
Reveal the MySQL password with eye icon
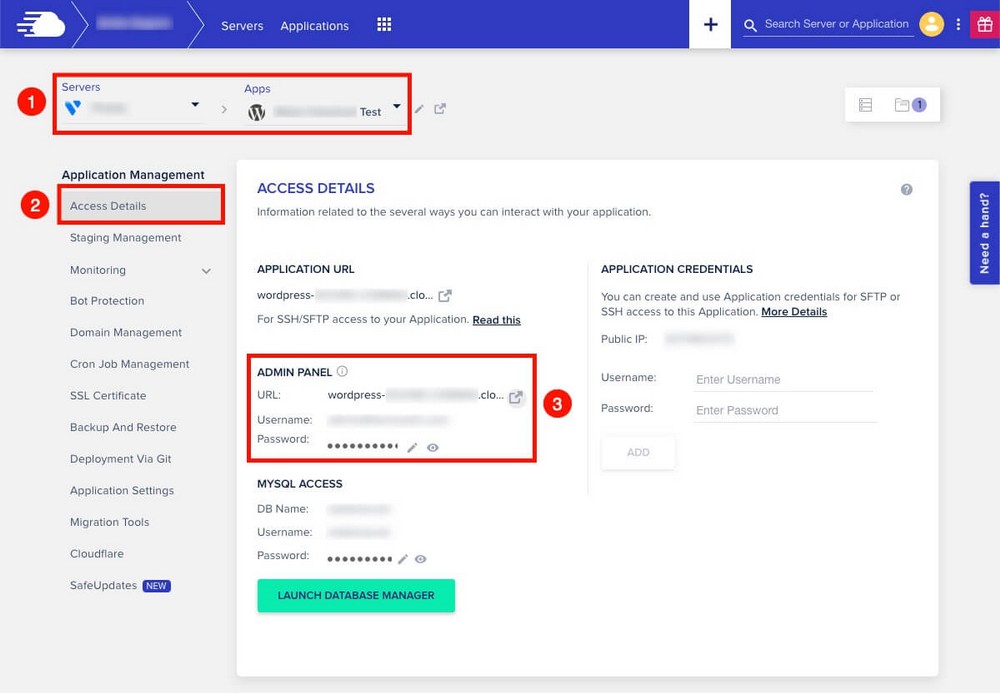pos(421,560)
